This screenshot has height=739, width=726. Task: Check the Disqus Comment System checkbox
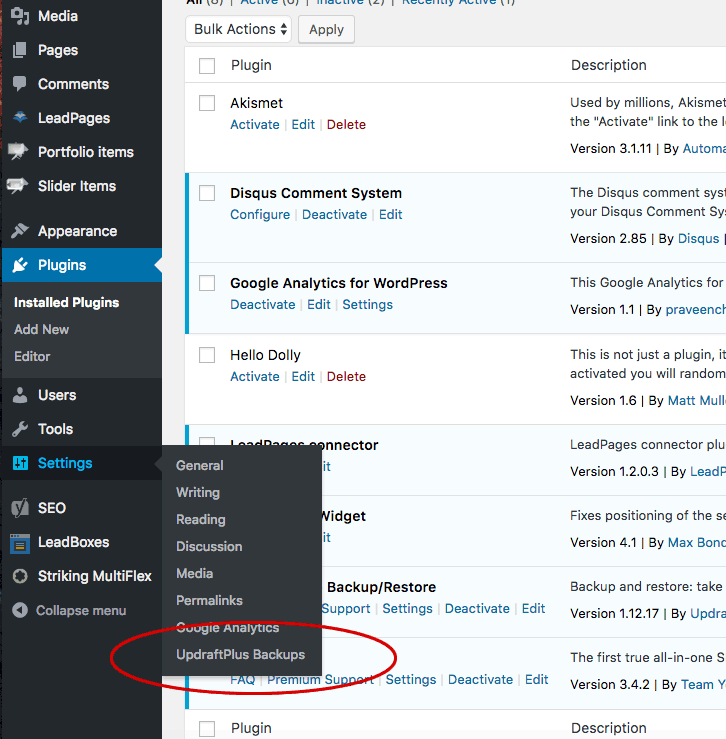point(207,193)
